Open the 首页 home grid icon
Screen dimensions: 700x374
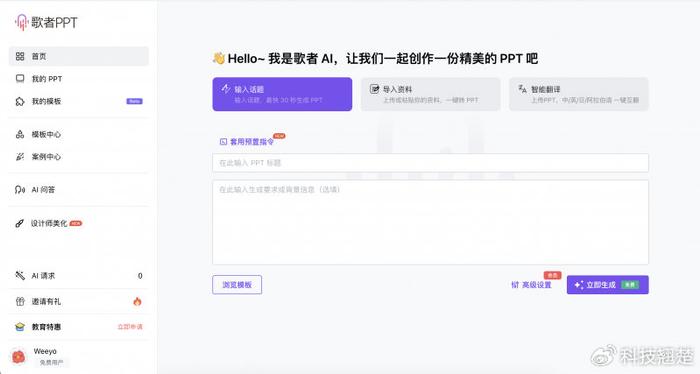[20, 56]
